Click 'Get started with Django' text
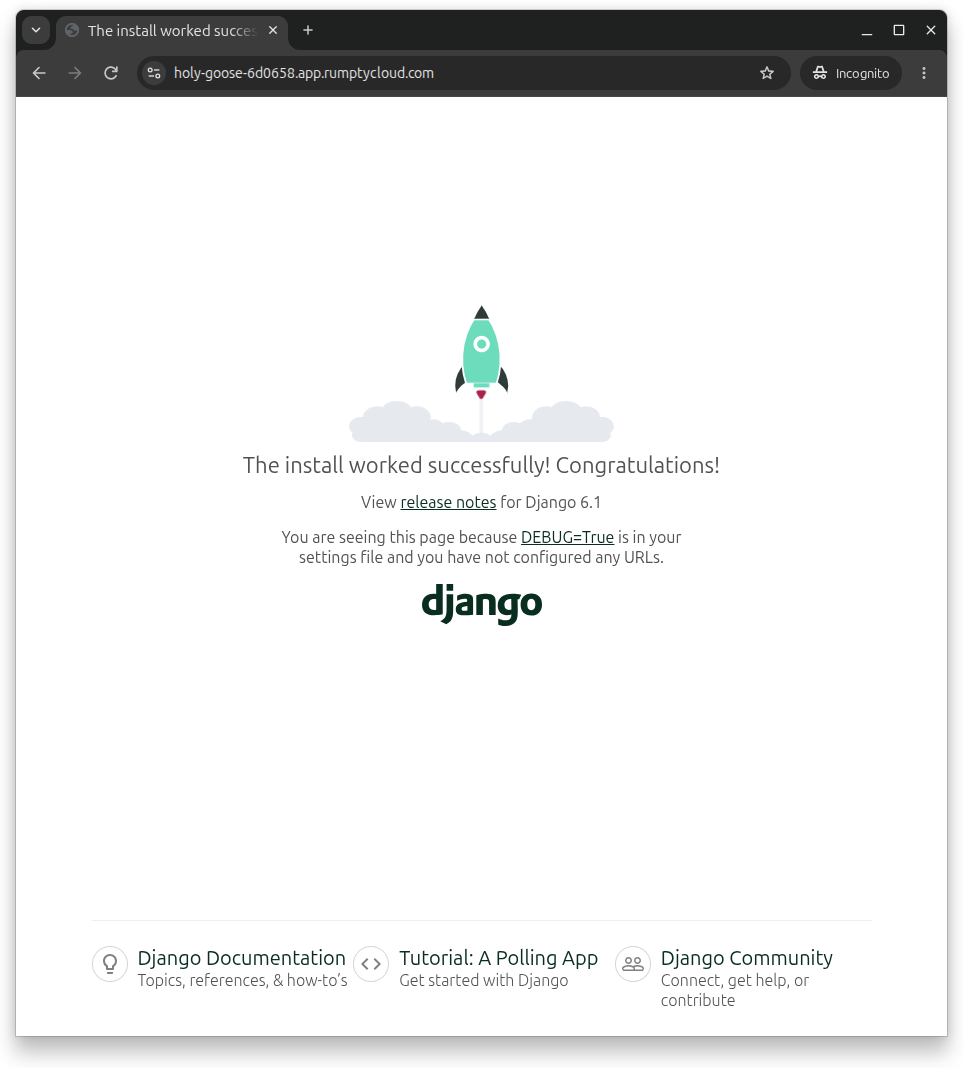 [x=484, y=980]
